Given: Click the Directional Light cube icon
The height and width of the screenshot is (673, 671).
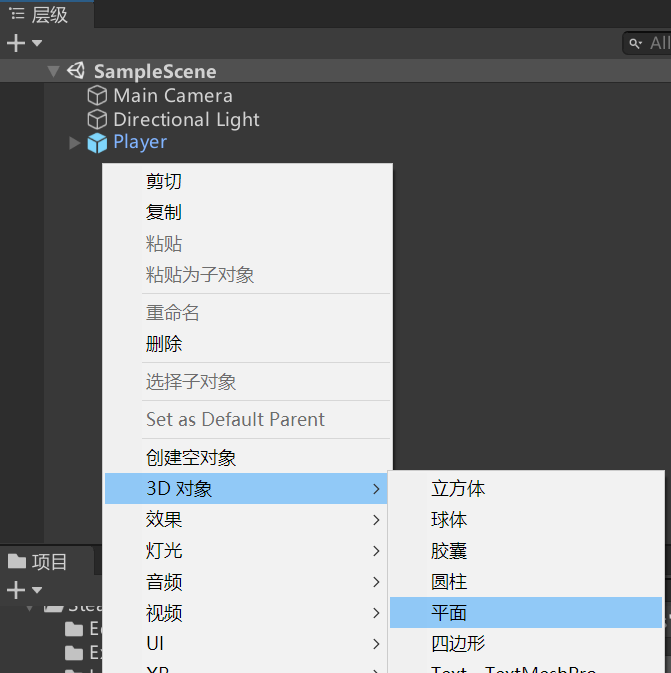Looking at the screenshot, I should [97, 119].
